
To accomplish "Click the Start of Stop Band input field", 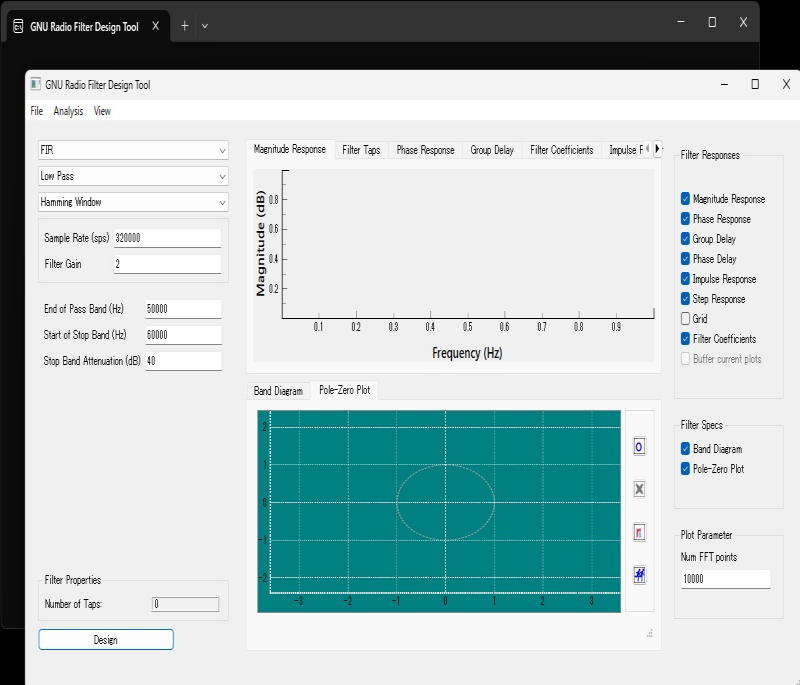I will coord(183,335).
